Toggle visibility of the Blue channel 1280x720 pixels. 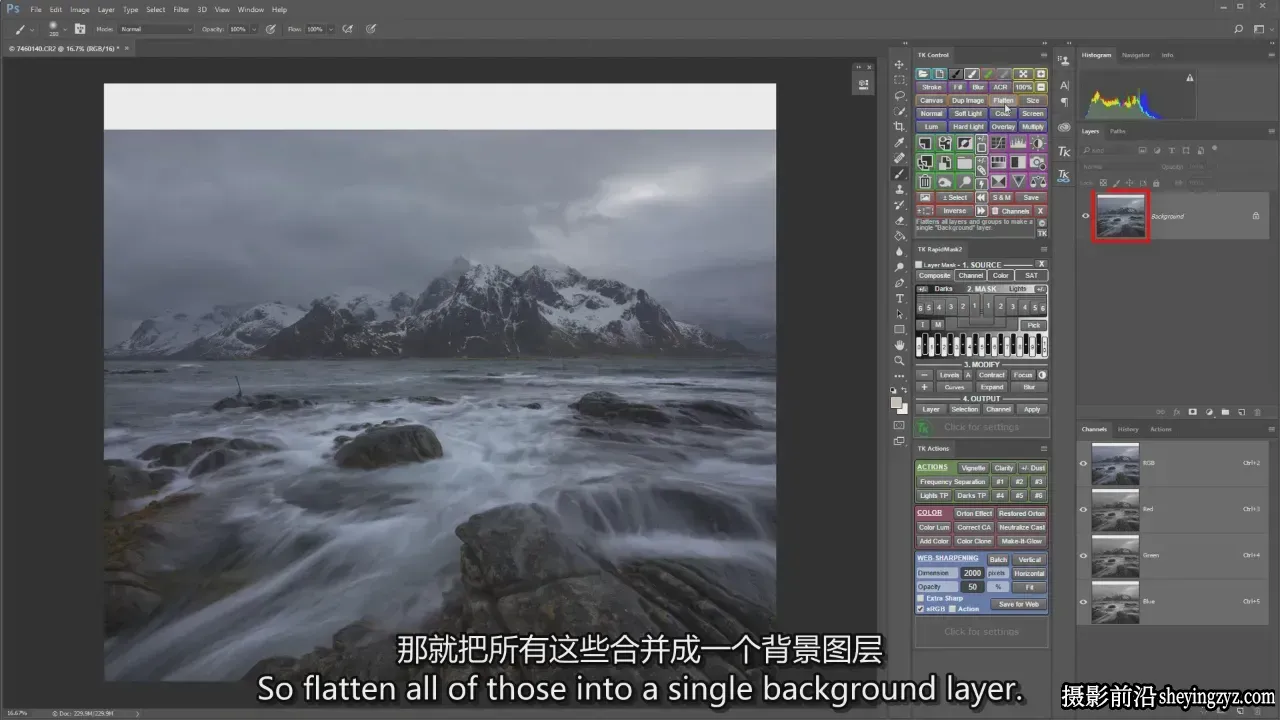pos(1083,601)
